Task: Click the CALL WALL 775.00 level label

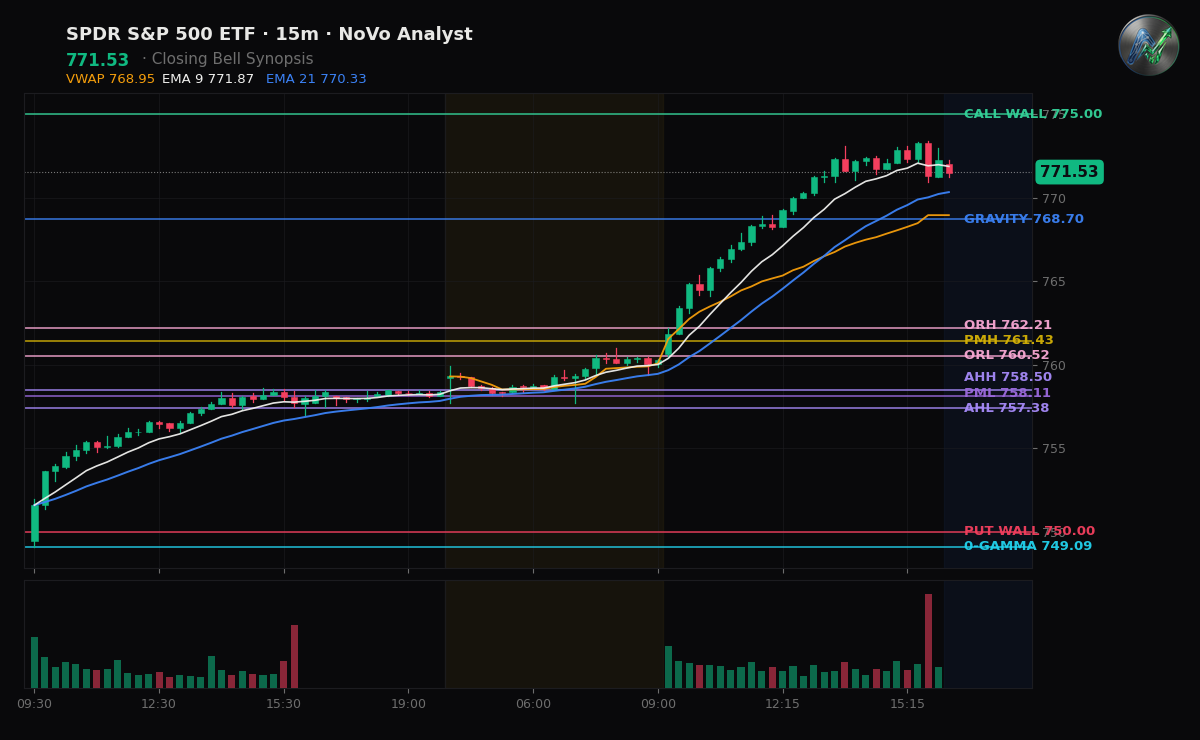Action: click(1033, 114)
